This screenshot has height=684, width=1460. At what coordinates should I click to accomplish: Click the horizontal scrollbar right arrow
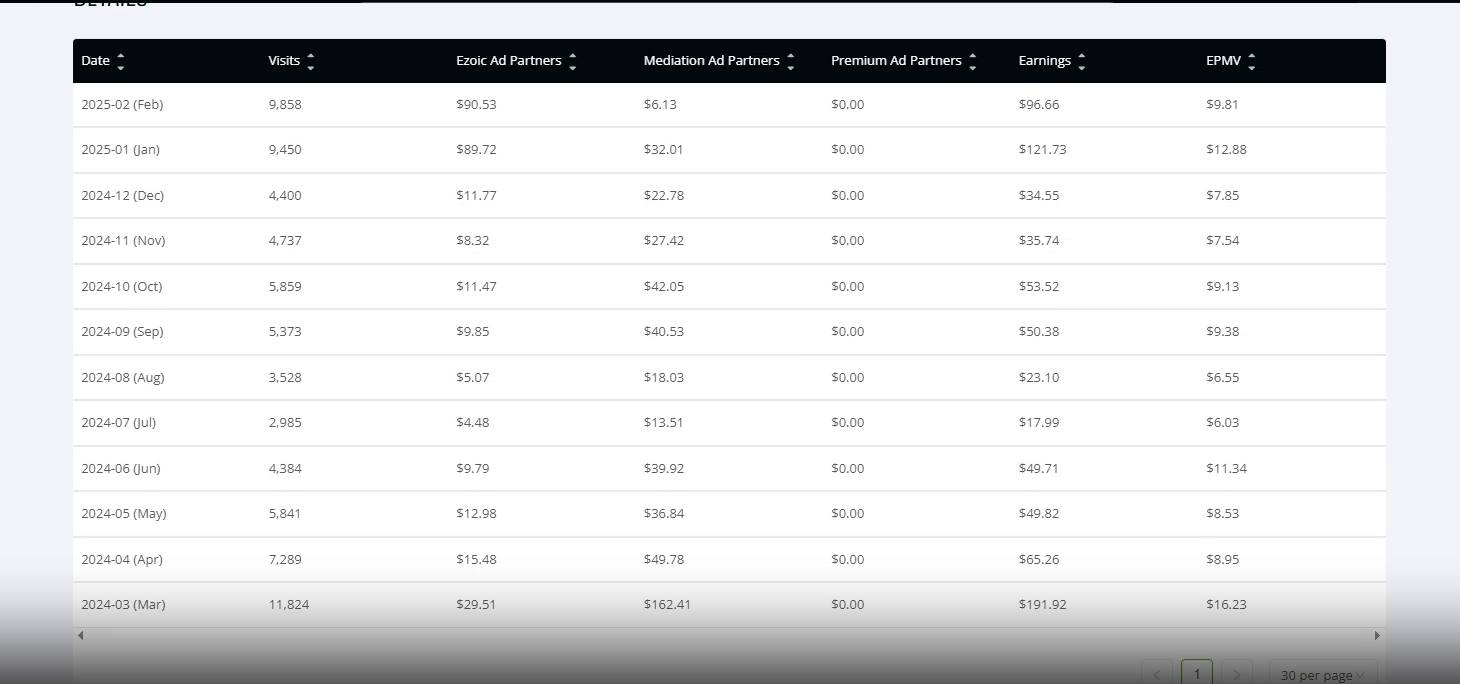pyautogui.click(x=1377, y=635)
